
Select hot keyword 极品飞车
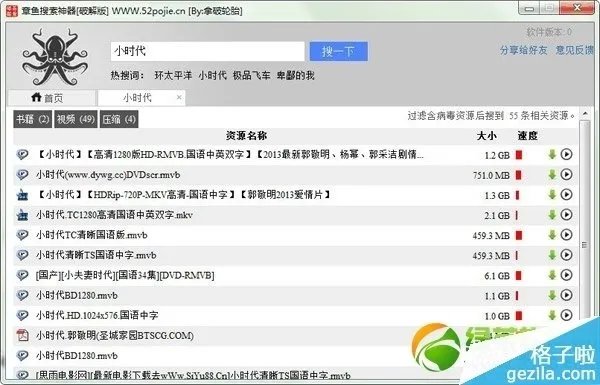click(x=251, y=75)
